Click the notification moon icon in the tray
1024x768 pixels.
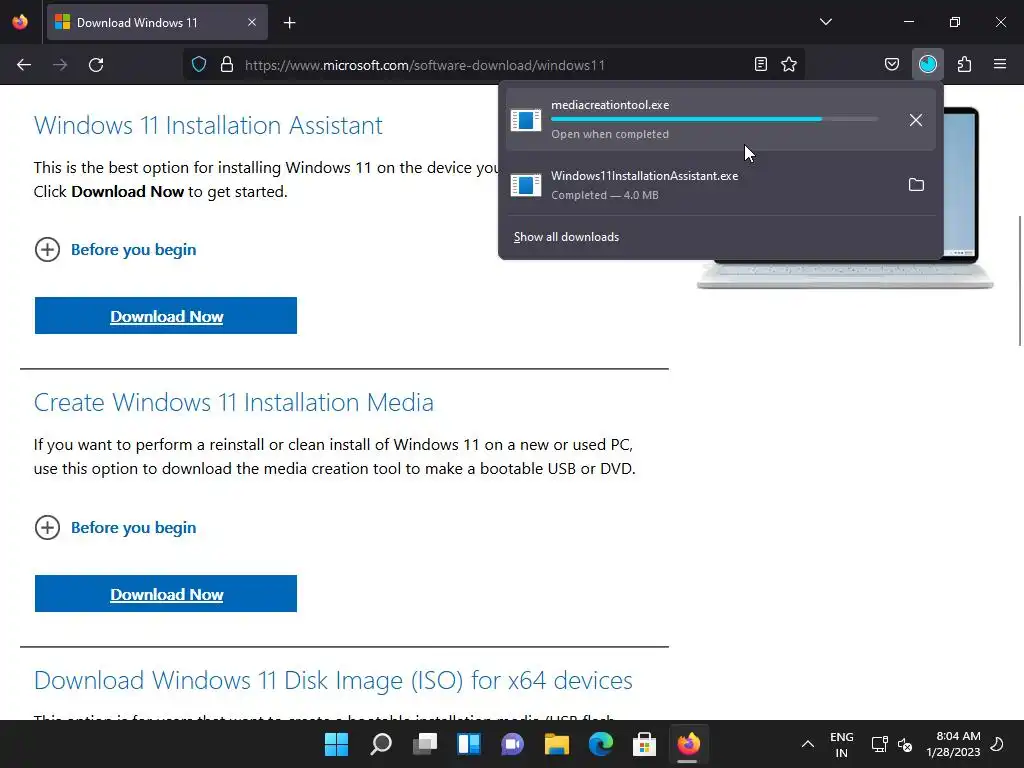pos(997,744)
